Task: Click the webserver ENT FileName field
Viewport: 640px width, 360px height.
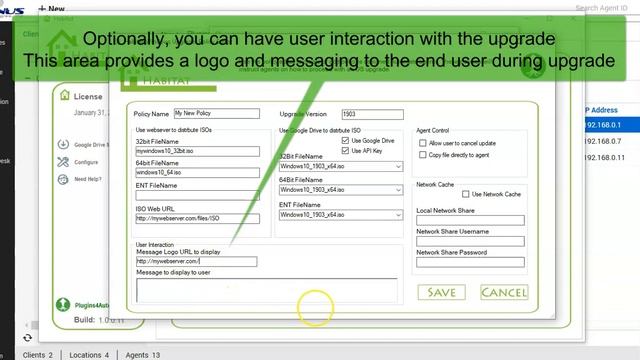Action: pos(198,195)
